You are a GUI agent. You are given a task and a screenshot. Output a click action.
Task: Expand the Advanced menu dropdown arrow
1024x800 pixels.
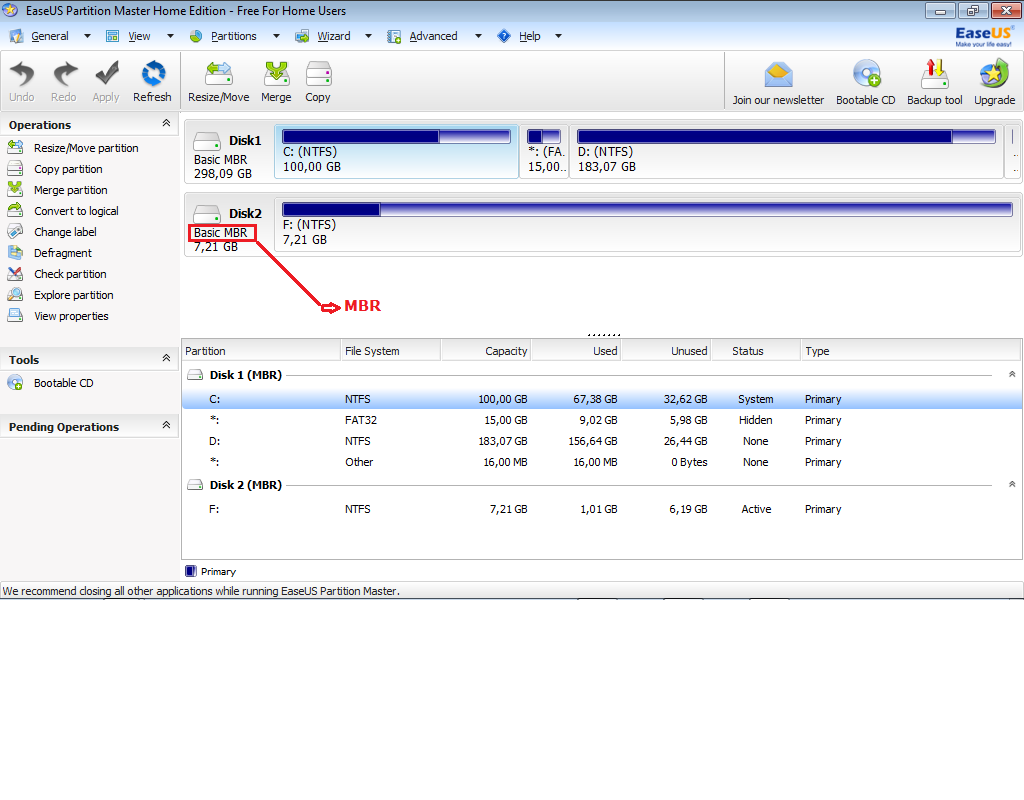478,37
